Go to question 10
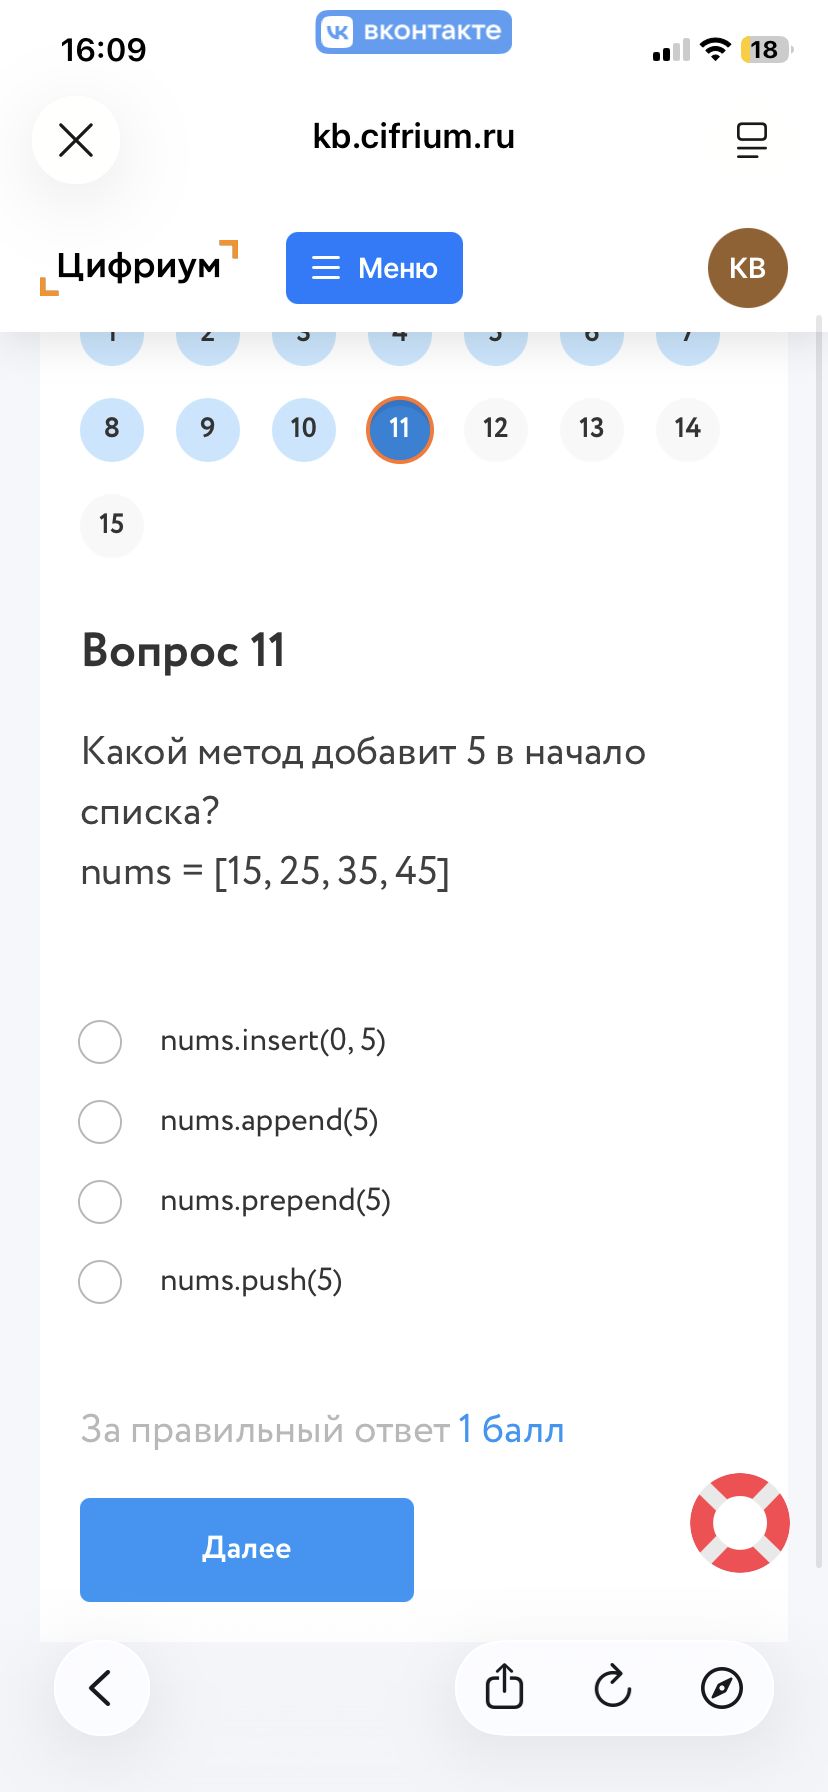Screen dimensions: 828x1792 pos(303,429)
